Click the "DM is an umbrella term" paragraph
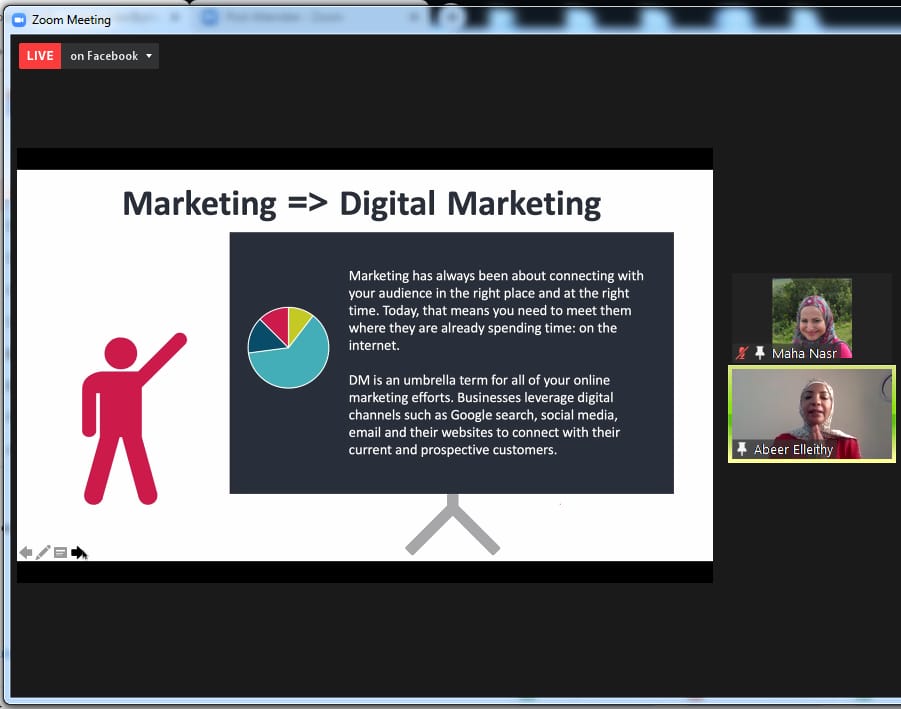Image resolution: width=901 pixels, height=709 pixels. click(485, 415)
